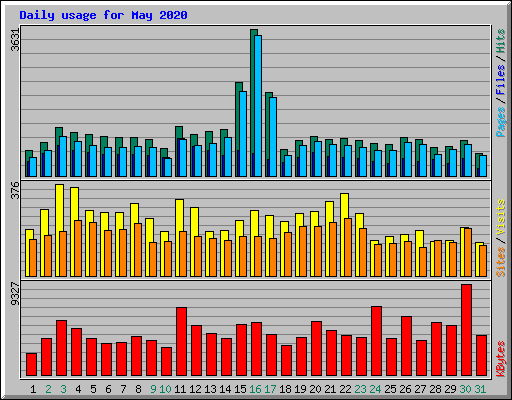Click the chart title 'Daily usage for May 2020'
Image resolution: width=512 pixels, height=400 pixels.
(103, 15)
